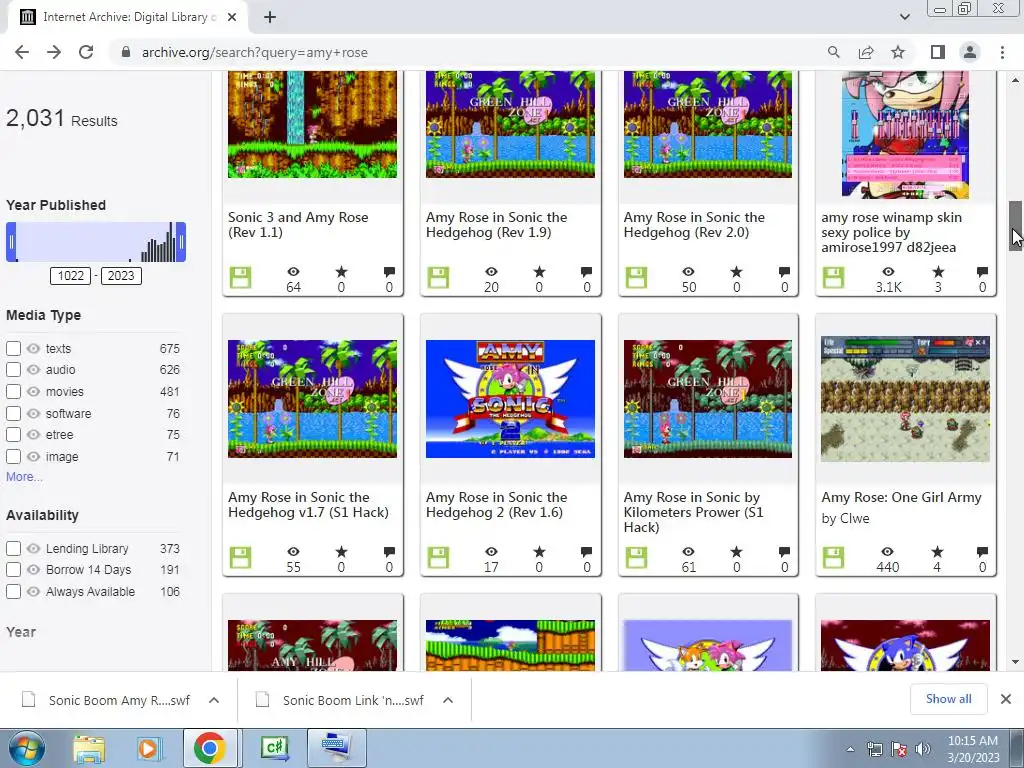The width and height of the screenshot is (1024, 768).
Task: Check the Lending Library checkbox
Action: (14, 549)
